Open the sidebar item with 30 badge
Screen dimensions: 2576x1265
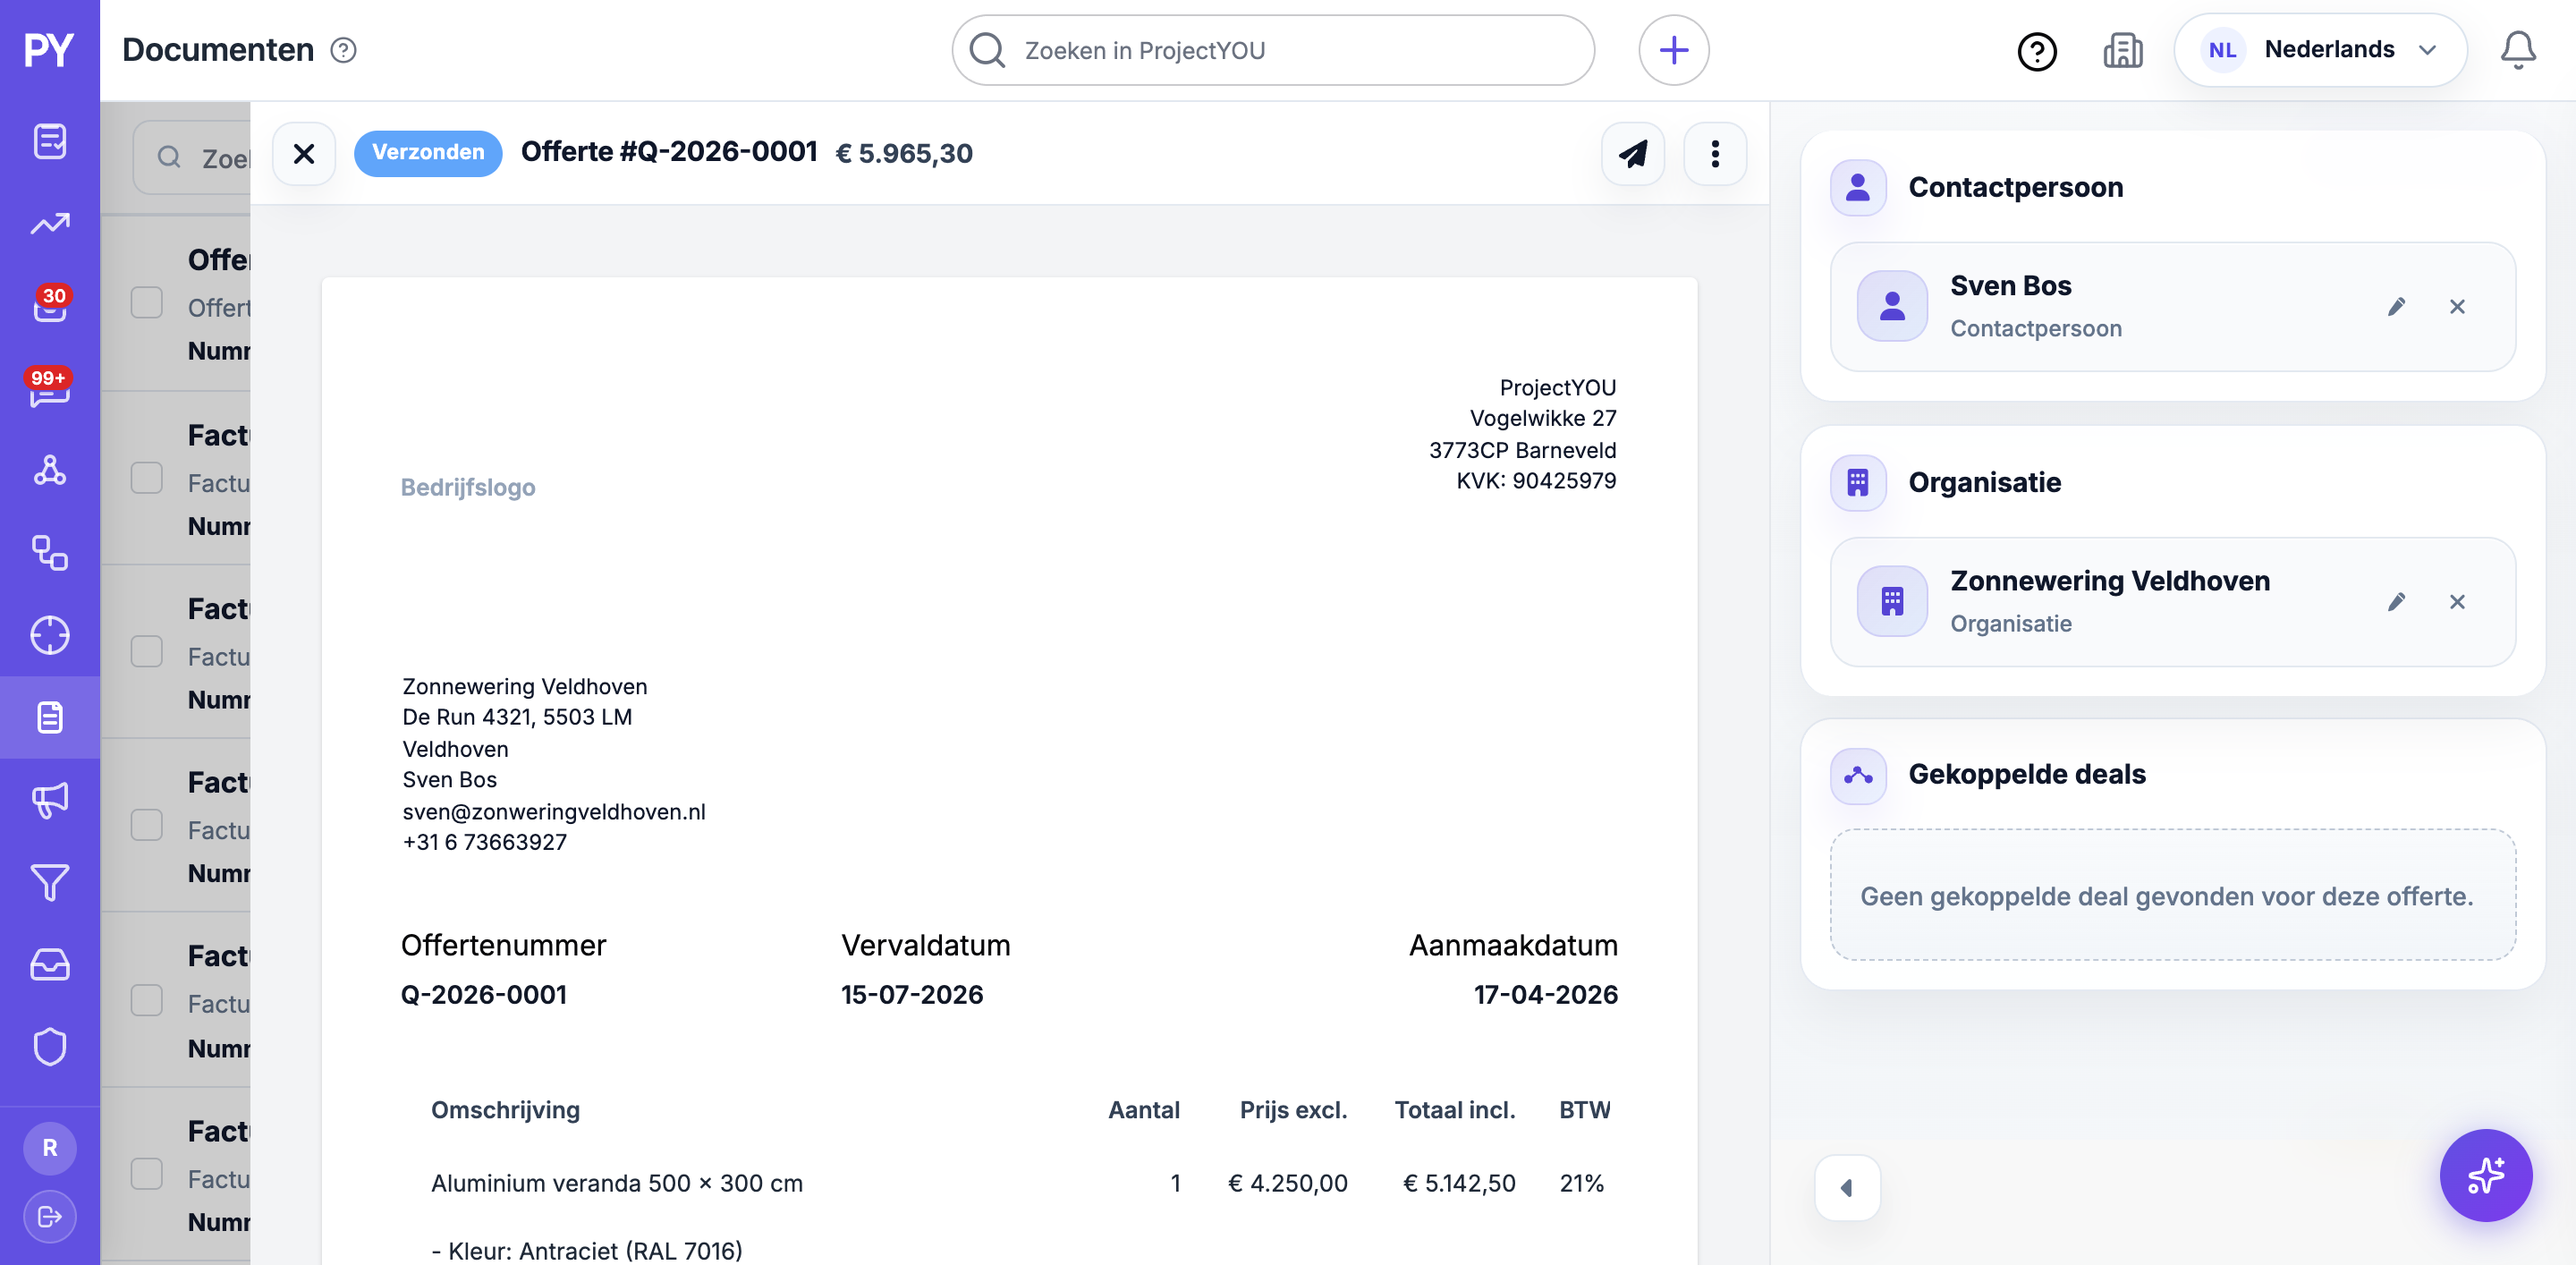pos(50,305)
